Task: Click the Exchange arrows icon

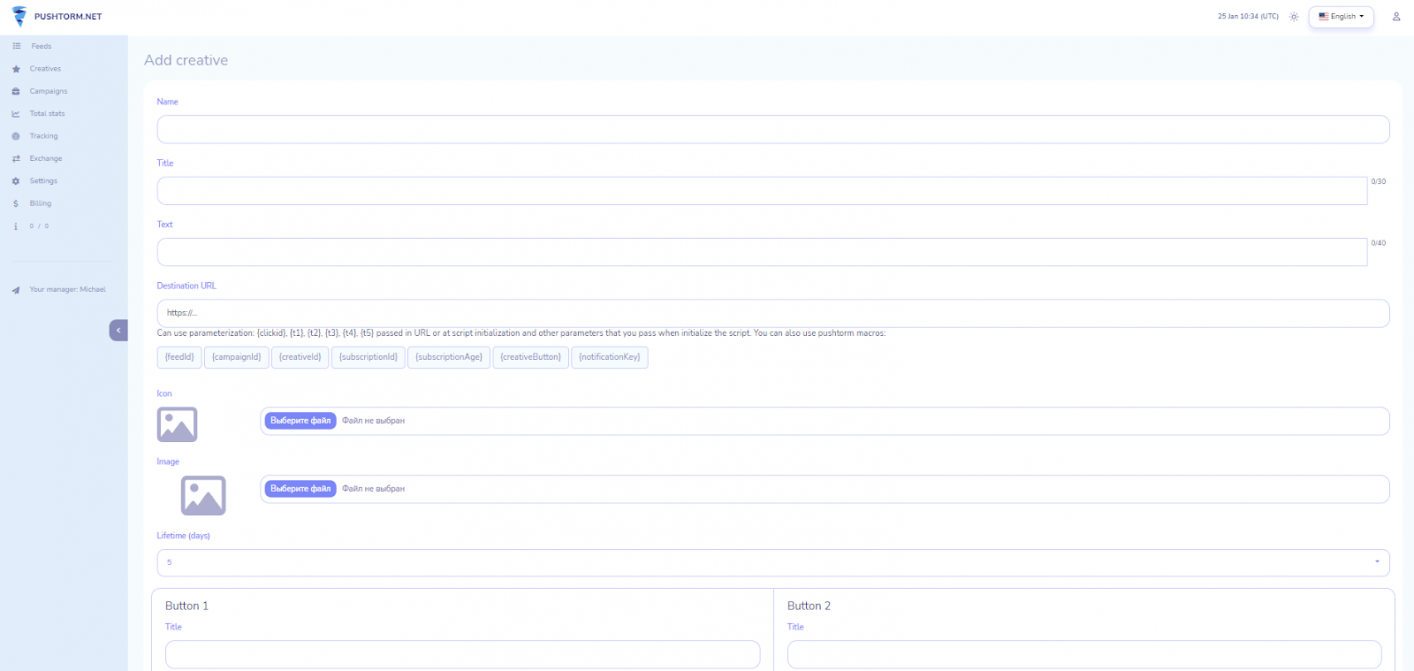Action: (16, 158)
